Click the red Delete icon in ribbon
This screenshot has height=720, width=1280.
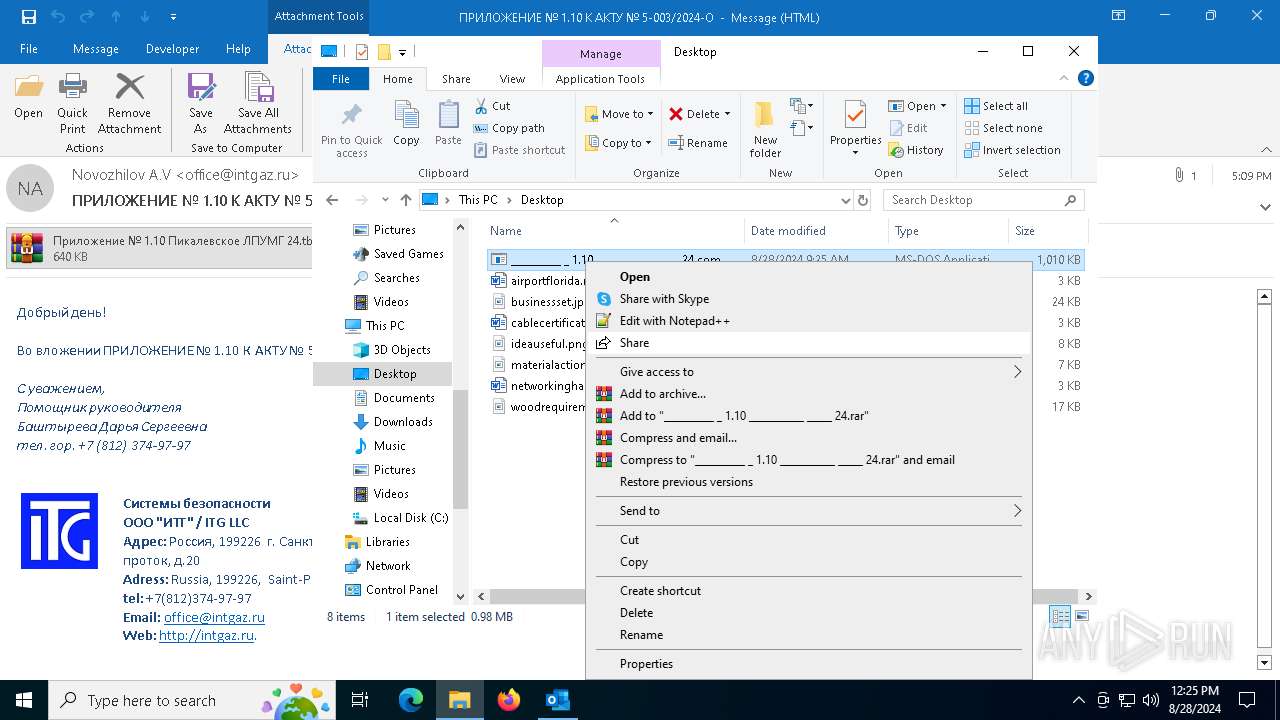tap(676, 114)
